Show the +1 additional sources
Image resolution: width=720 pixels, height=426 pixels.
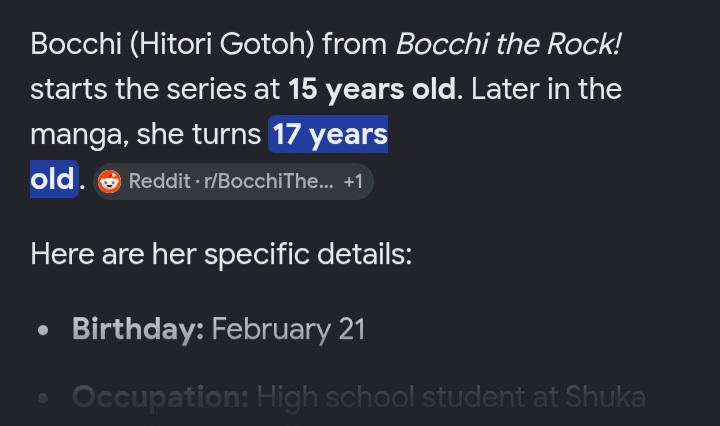click(353, 181)
